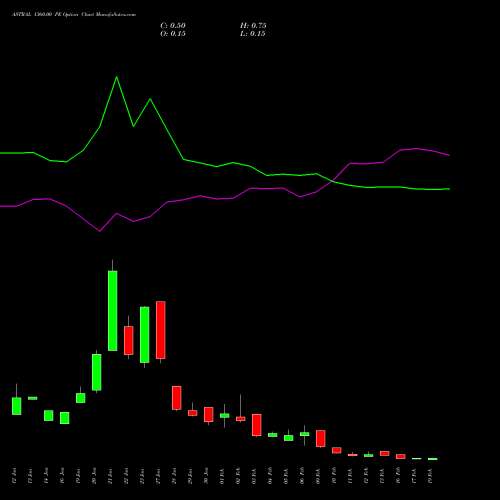Select the tallest green candlestick
This screenshot has width=500, height=500.
[113, 311]
